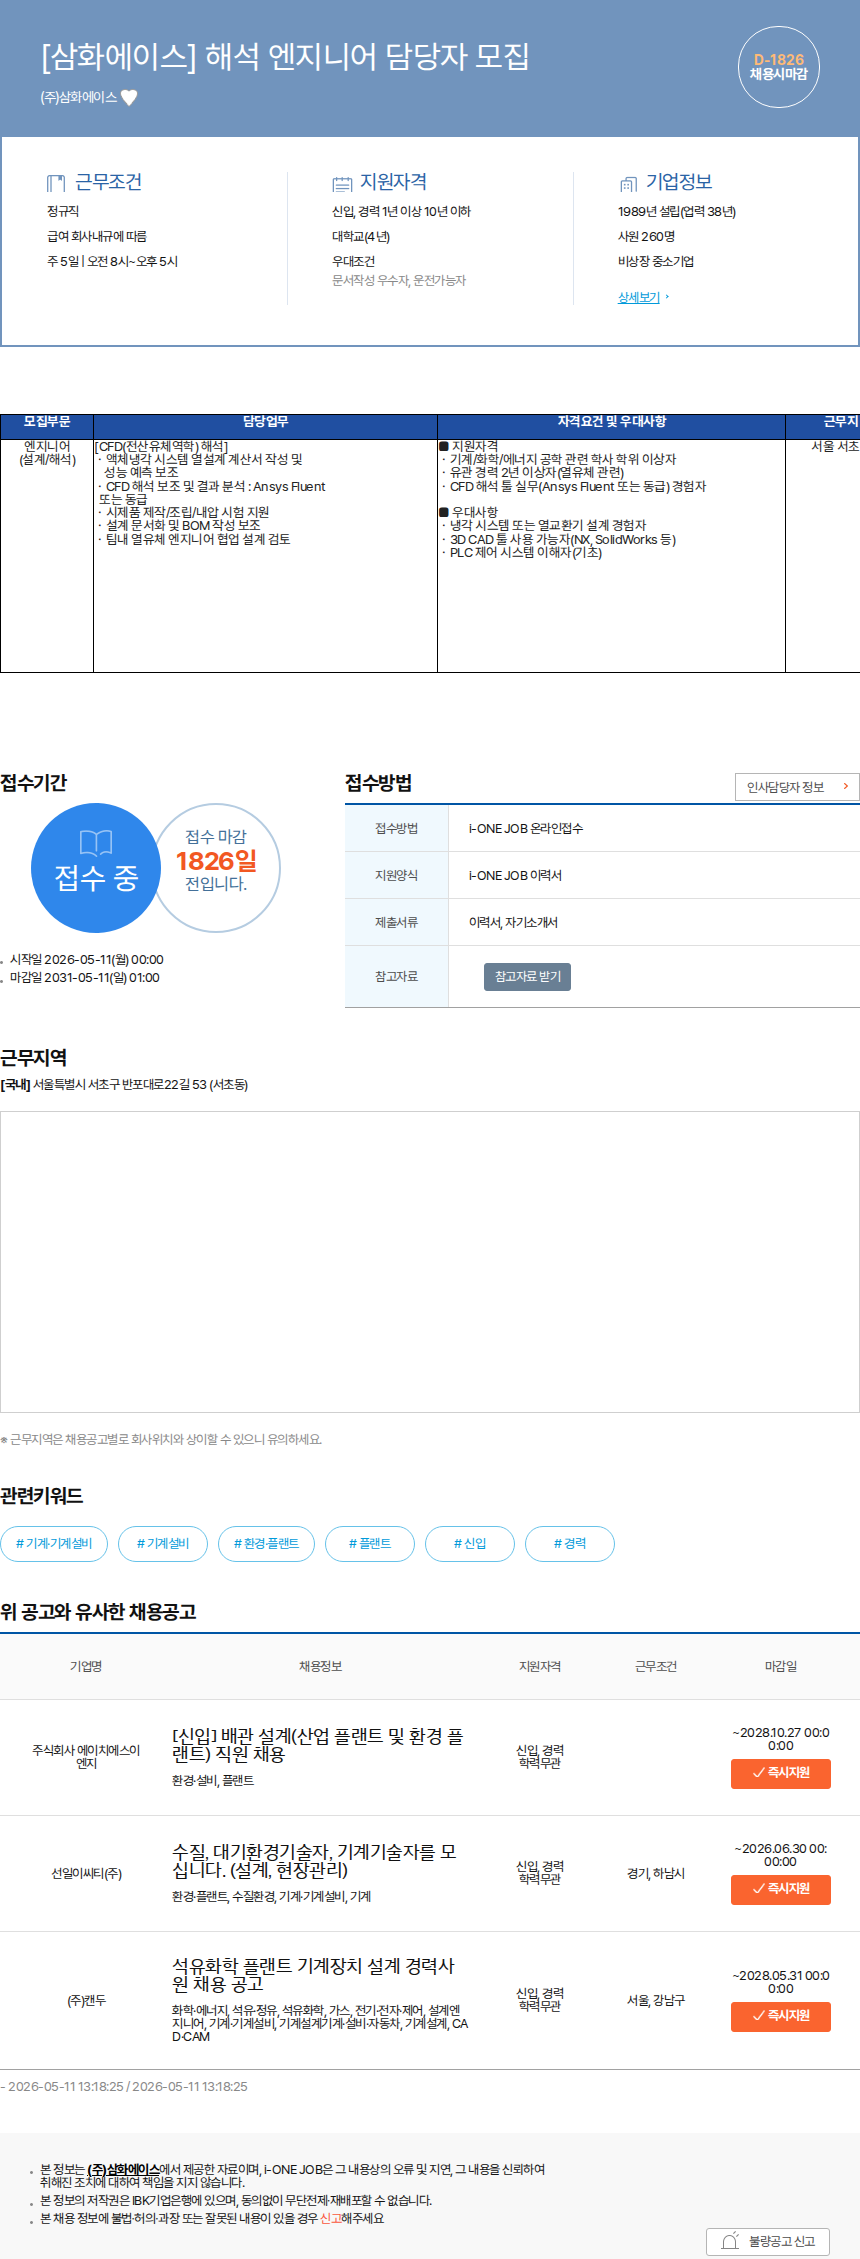Select the #기계·기계설비 keyword tag

54,1543
